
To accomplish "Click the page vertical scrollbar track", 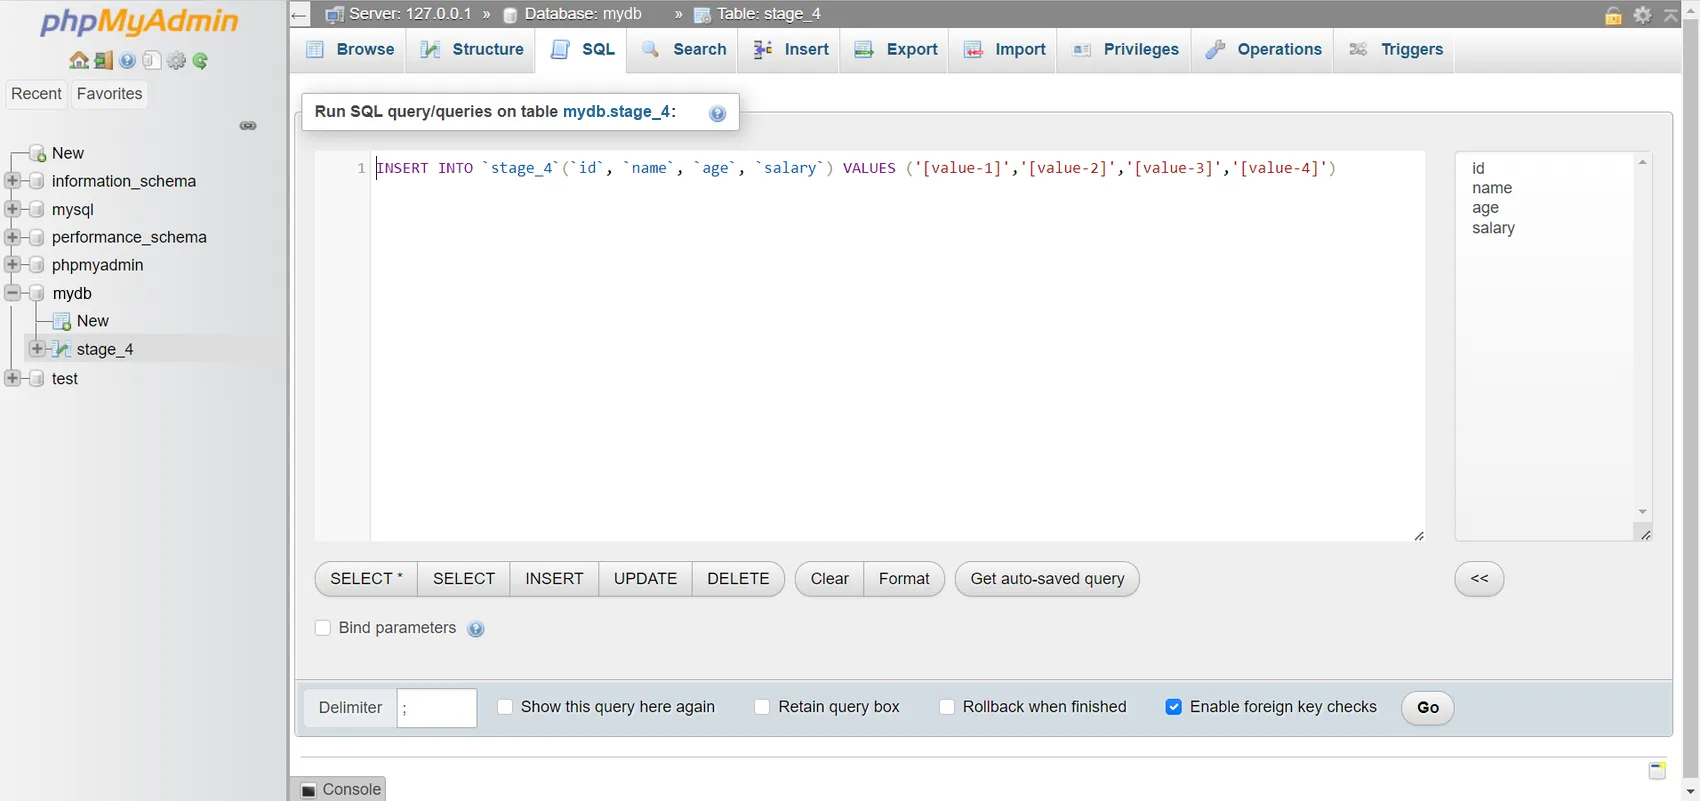I will (x=1690, y=400).
